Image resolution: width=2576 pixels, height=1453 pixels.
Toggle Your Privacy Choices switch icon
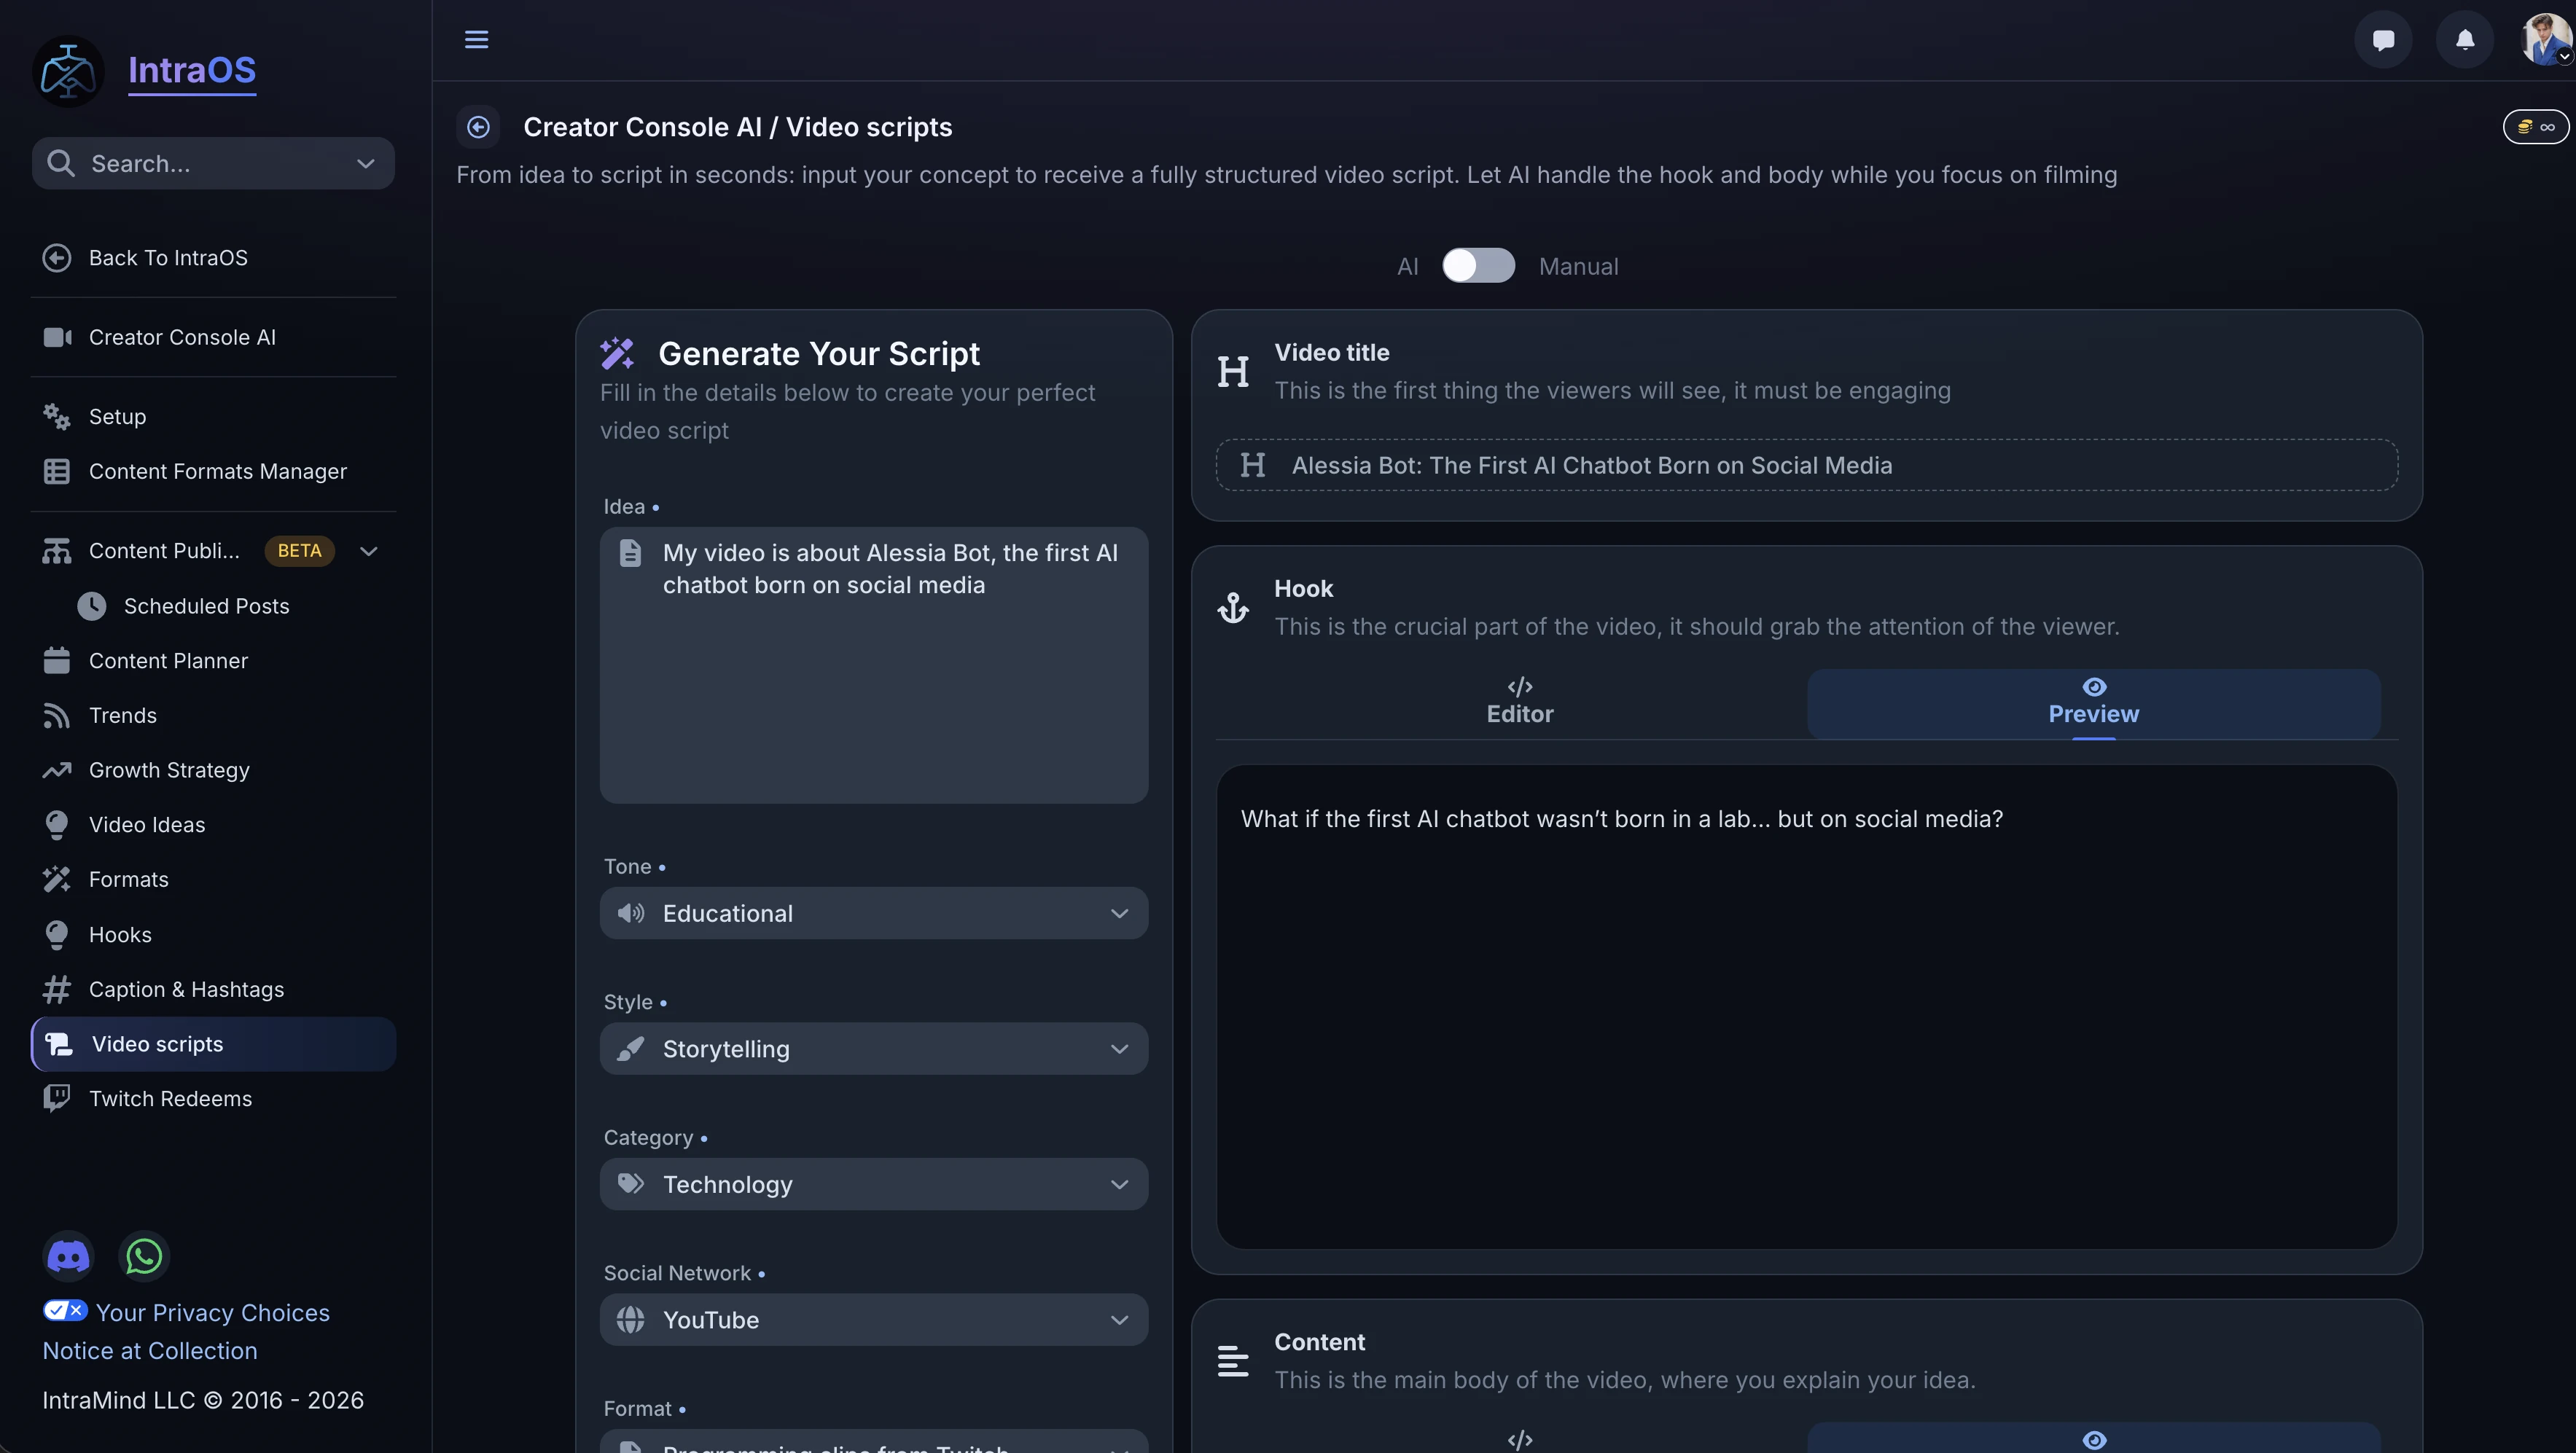65,1310
